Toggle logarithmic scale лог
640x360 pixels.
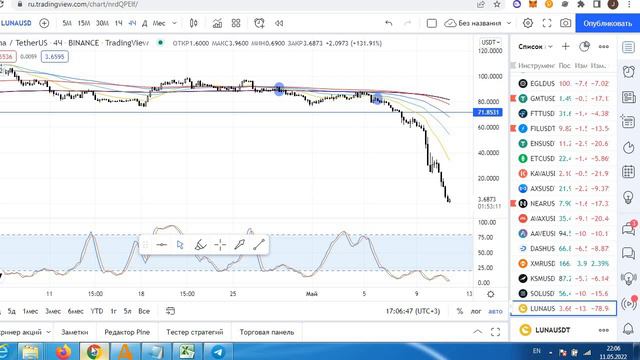pyautogui.click(x=476, y=311)
